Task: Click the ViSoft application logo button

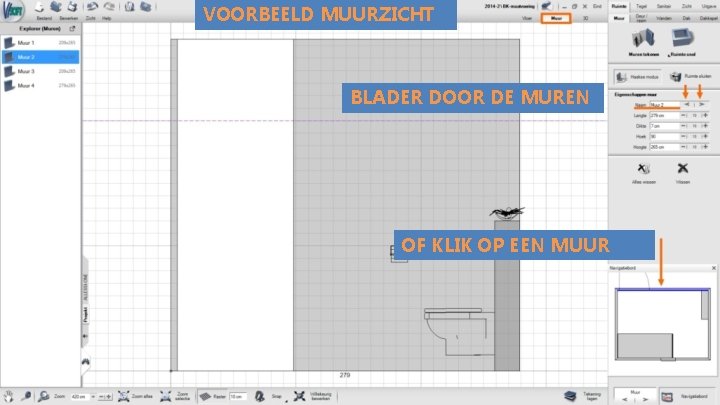Action: click(12, 11)
